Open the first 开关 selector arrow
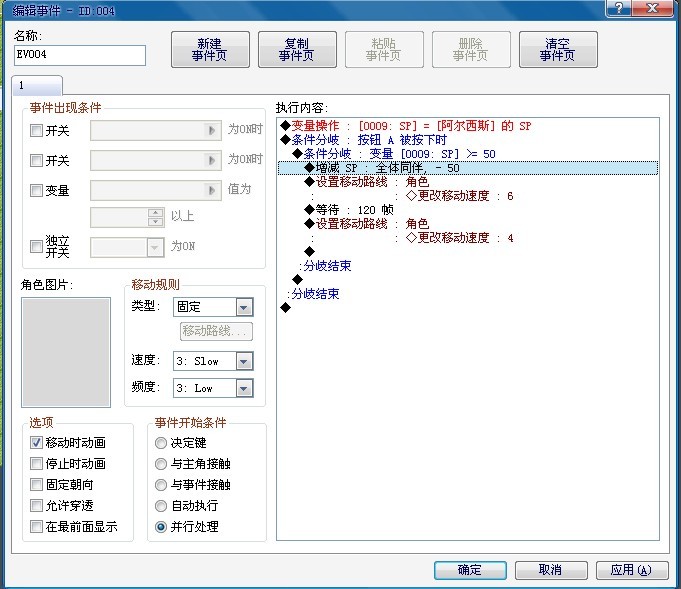Image resolution: width=681 pixels, height=589 pixels. [212, 130]
